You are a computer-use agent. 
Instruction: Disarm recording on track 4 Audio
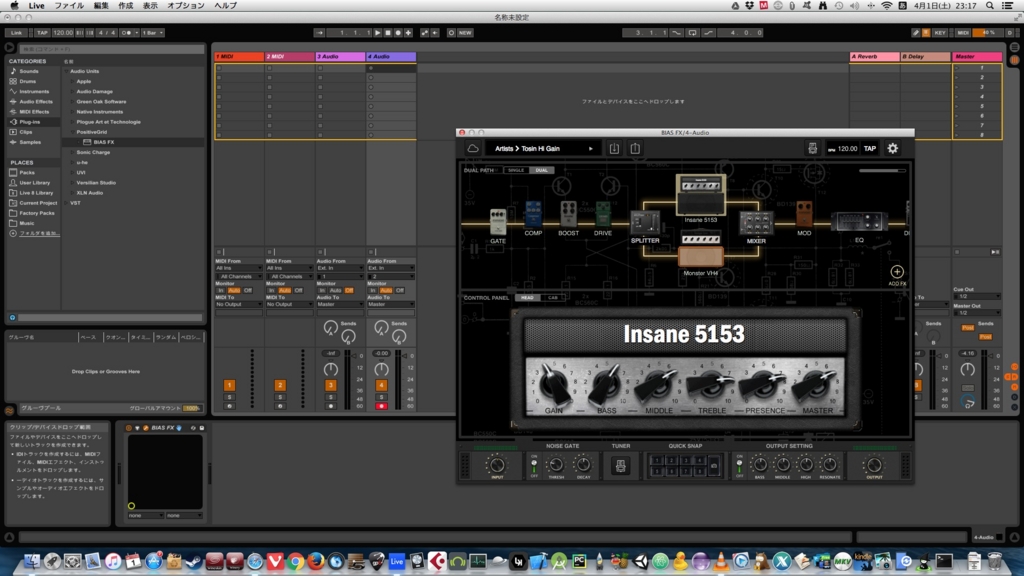381,406
